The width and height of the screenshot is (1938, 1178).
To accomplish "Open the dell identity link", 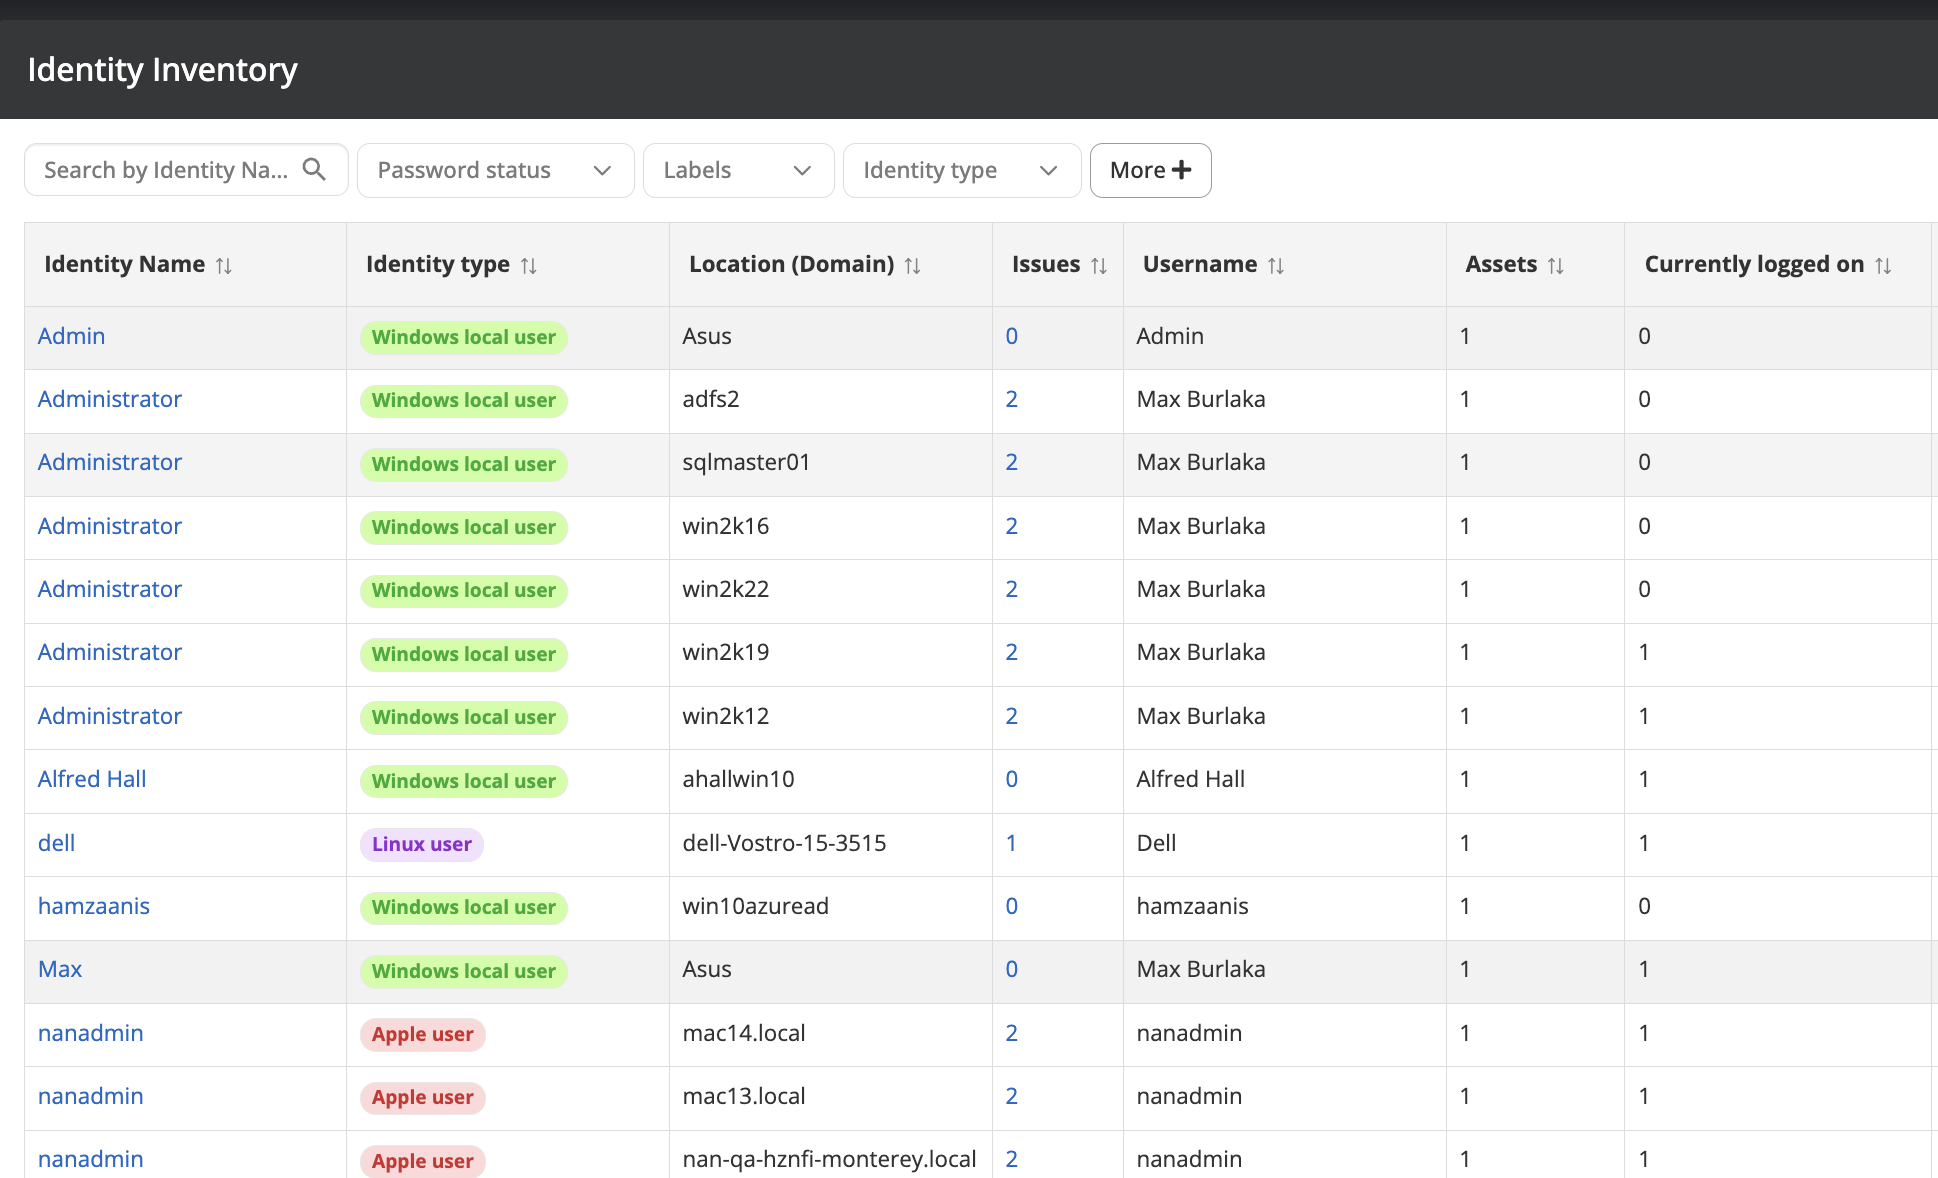I will pos(57,843).
